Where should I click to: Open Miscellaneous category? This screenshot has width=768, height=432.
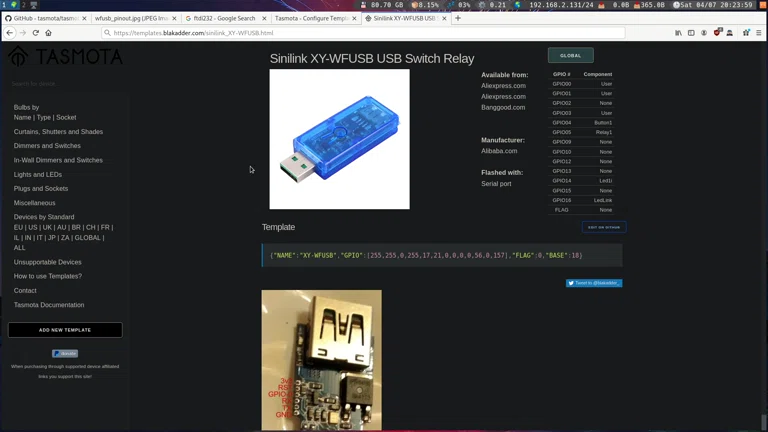34,203
